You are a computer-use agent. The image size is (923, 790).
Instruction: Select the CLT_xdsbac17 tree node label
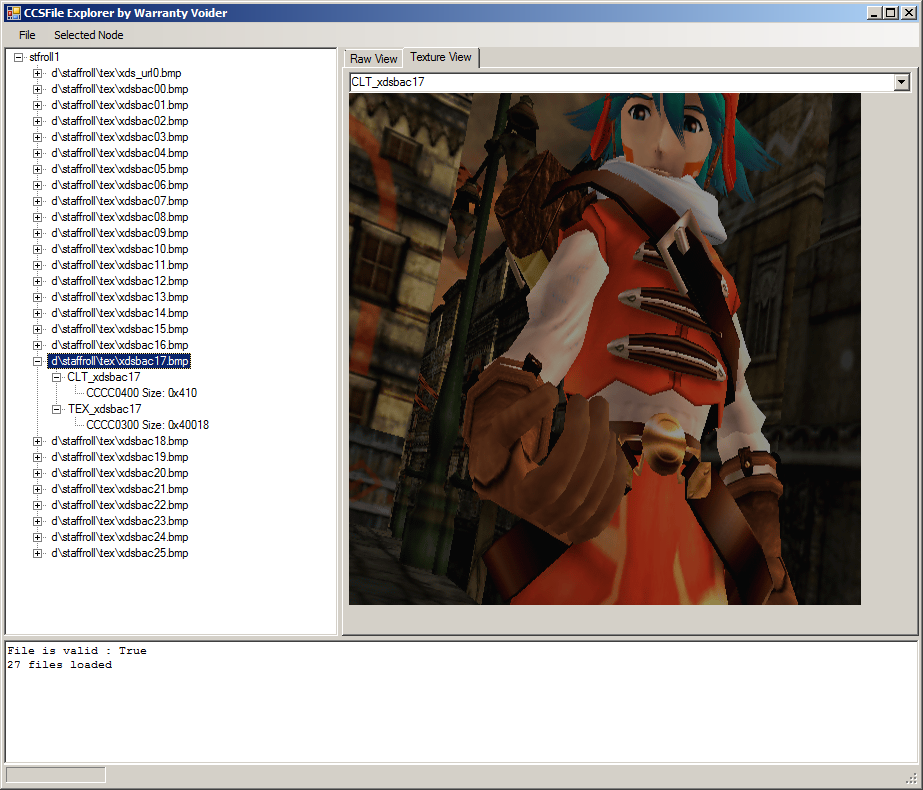pyautogui.click(x=104, y=377)
